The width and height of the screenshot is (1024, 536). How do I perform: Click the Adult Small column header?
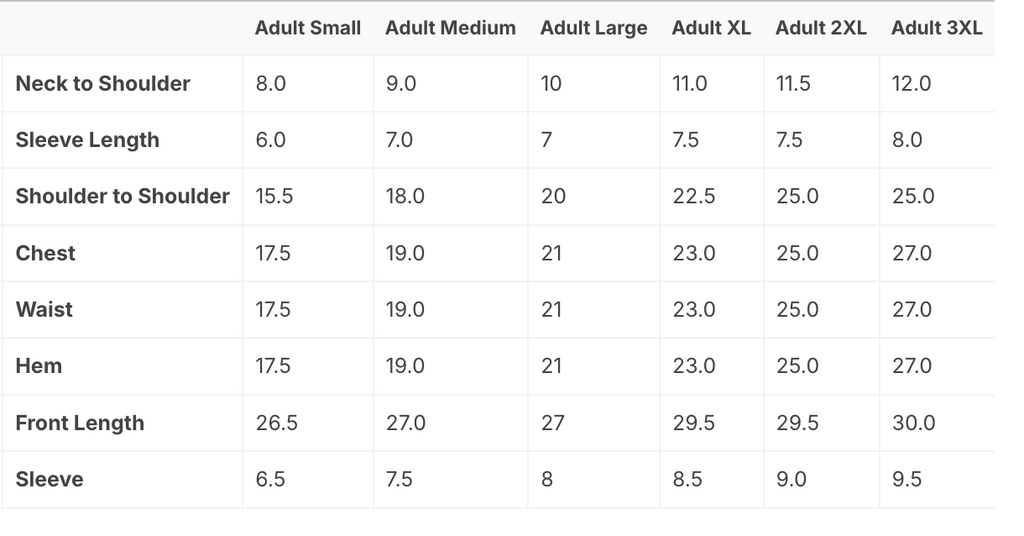point(307,28)
